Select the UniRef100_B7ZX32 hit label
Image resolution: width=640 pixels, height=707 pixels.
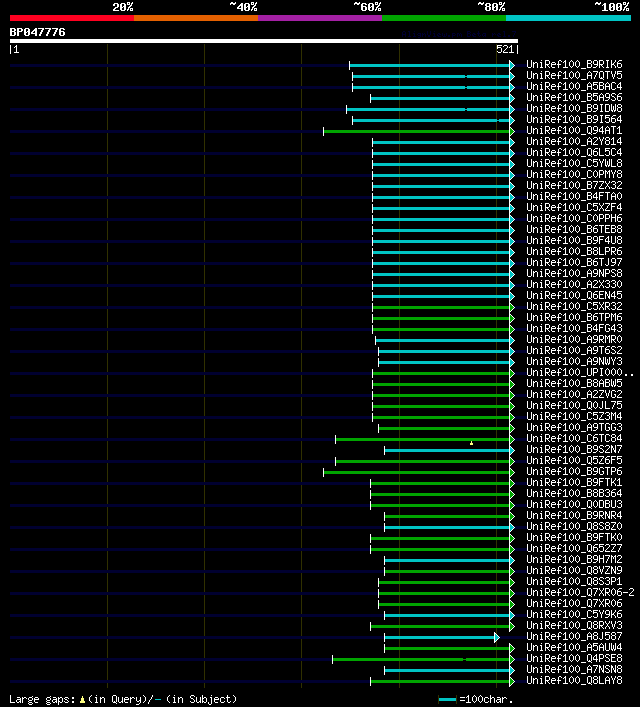pyautogui.click(x=574, y=185)
